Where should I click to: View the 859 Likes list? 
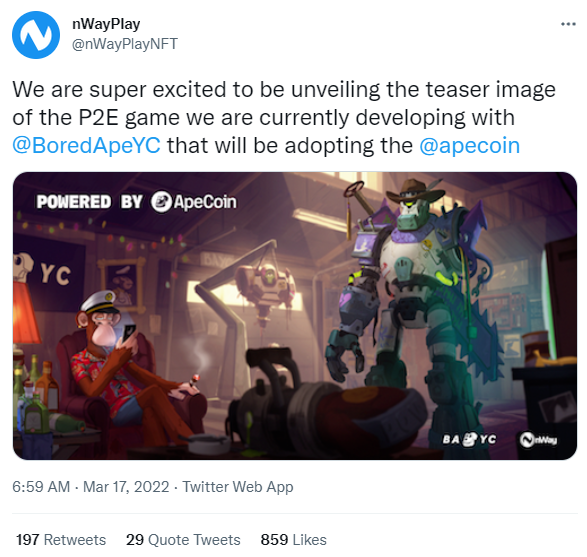[x=294, y=540]
